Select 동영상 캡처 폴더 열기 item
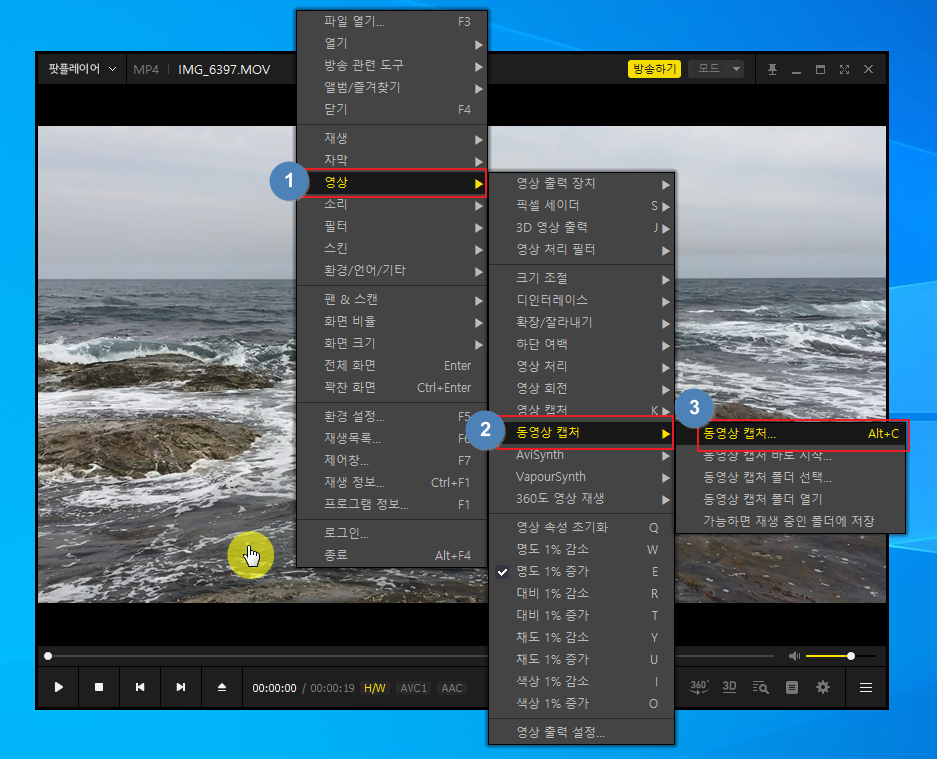This screenshot has height=759, width=937. pyautogui.click(x=791, y=500)
